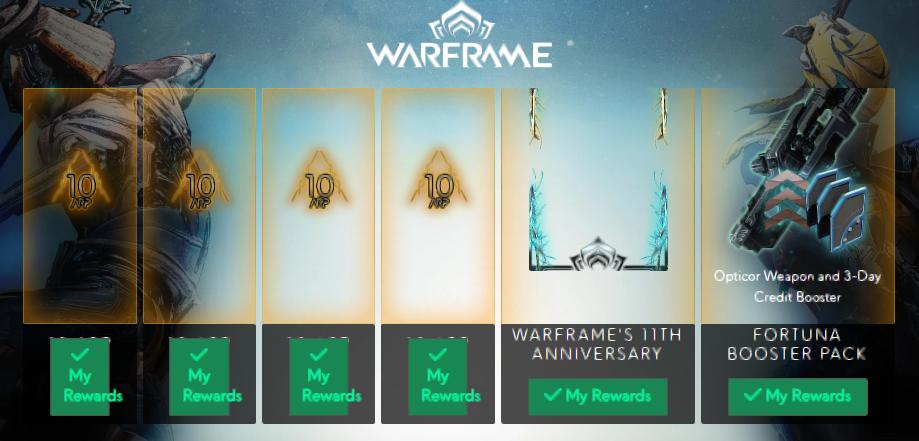Click the orange chevron credit booster icon
Viewport: 919px width, 441px height.
click(781, 203)
